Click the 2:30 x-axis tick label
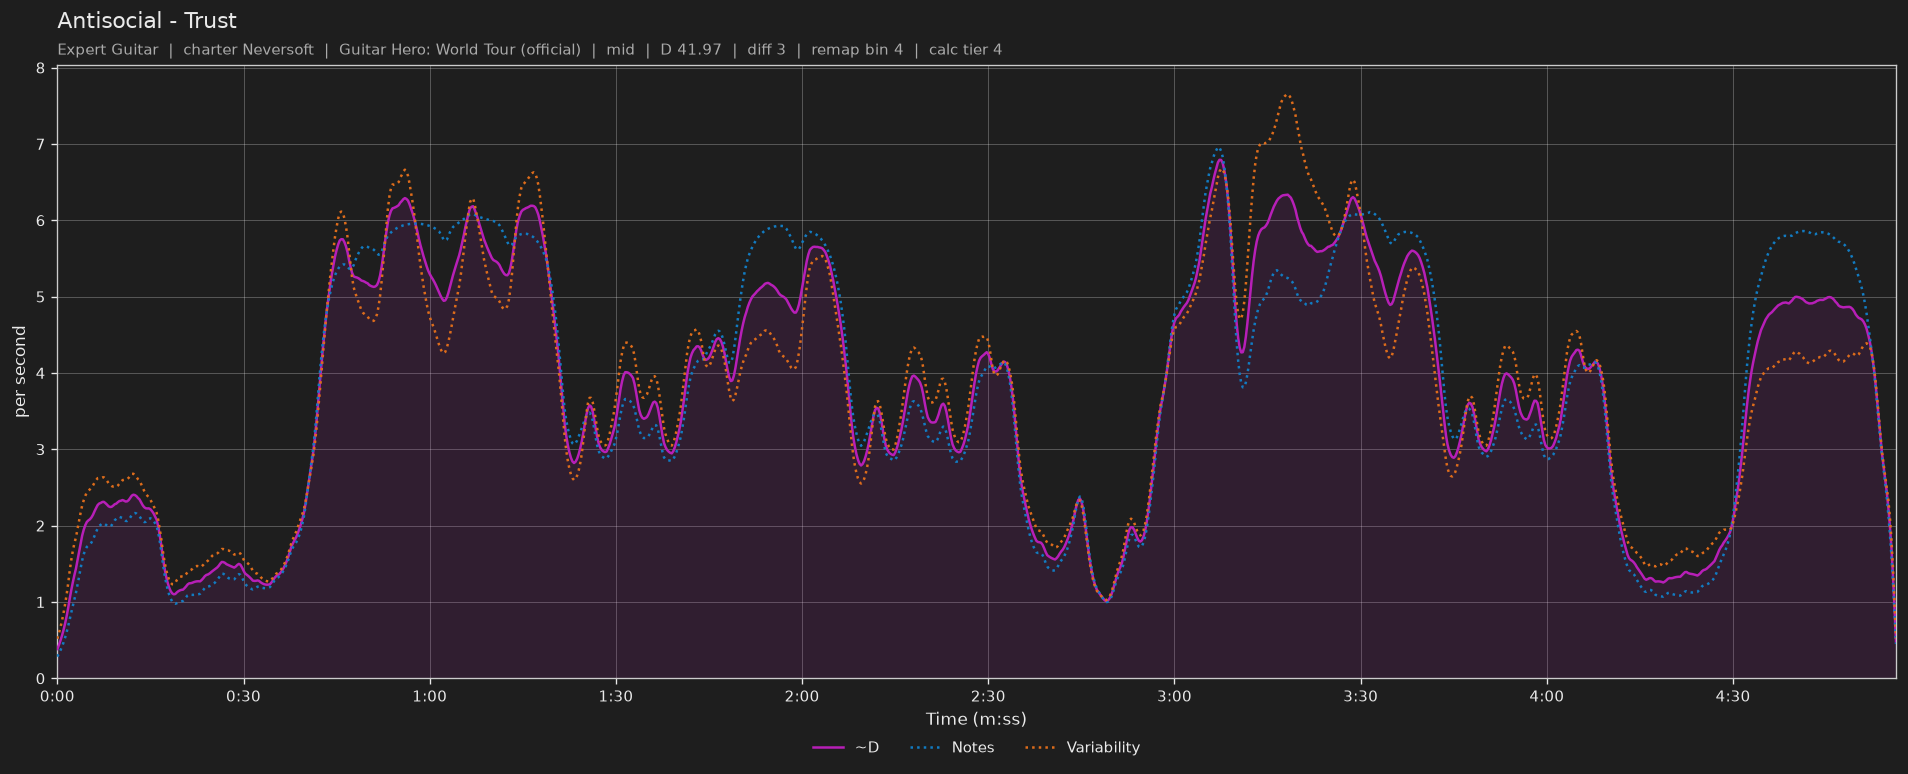 coord(988,696)
